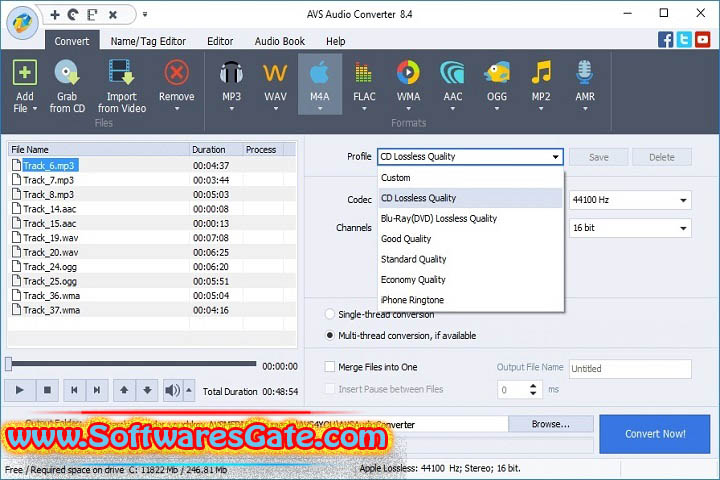Check Merge Files into One
Image resolution: width=720 pixels, height=480 pixels.
330,367
